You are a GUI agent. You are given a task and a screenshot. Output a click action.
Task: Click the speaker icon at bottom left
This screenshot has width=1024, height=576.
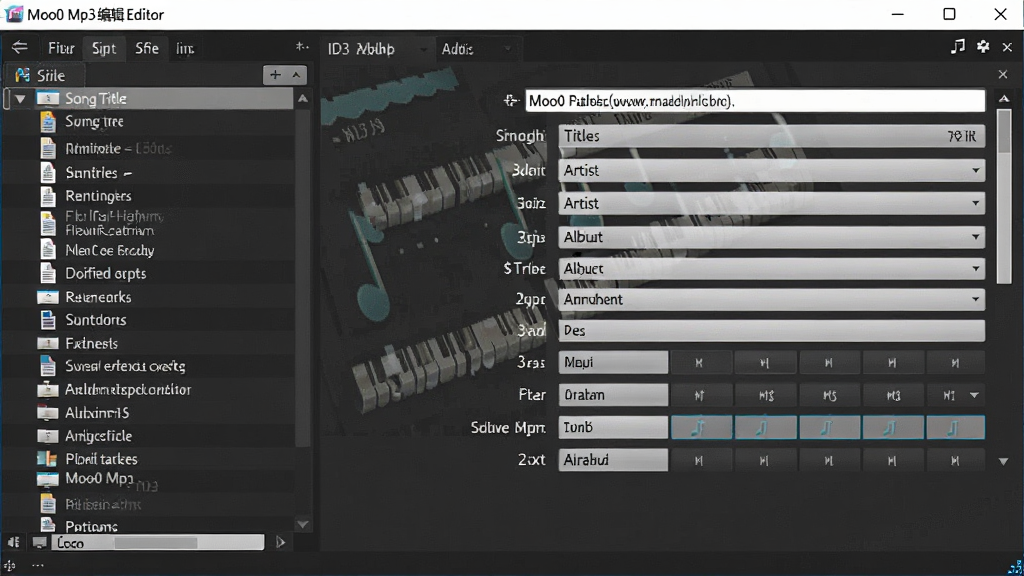13,543
